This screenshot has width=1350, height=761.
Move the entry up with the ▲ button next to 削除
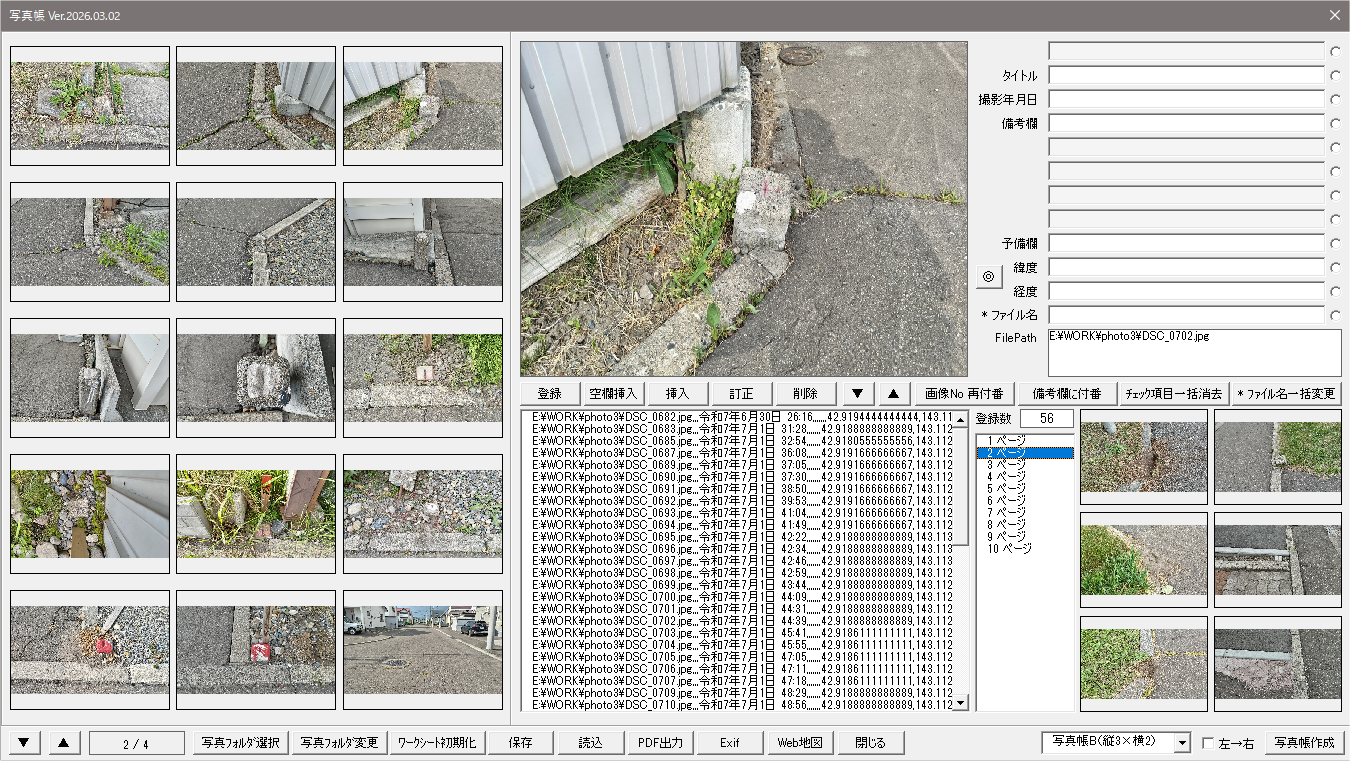(893, 394)
